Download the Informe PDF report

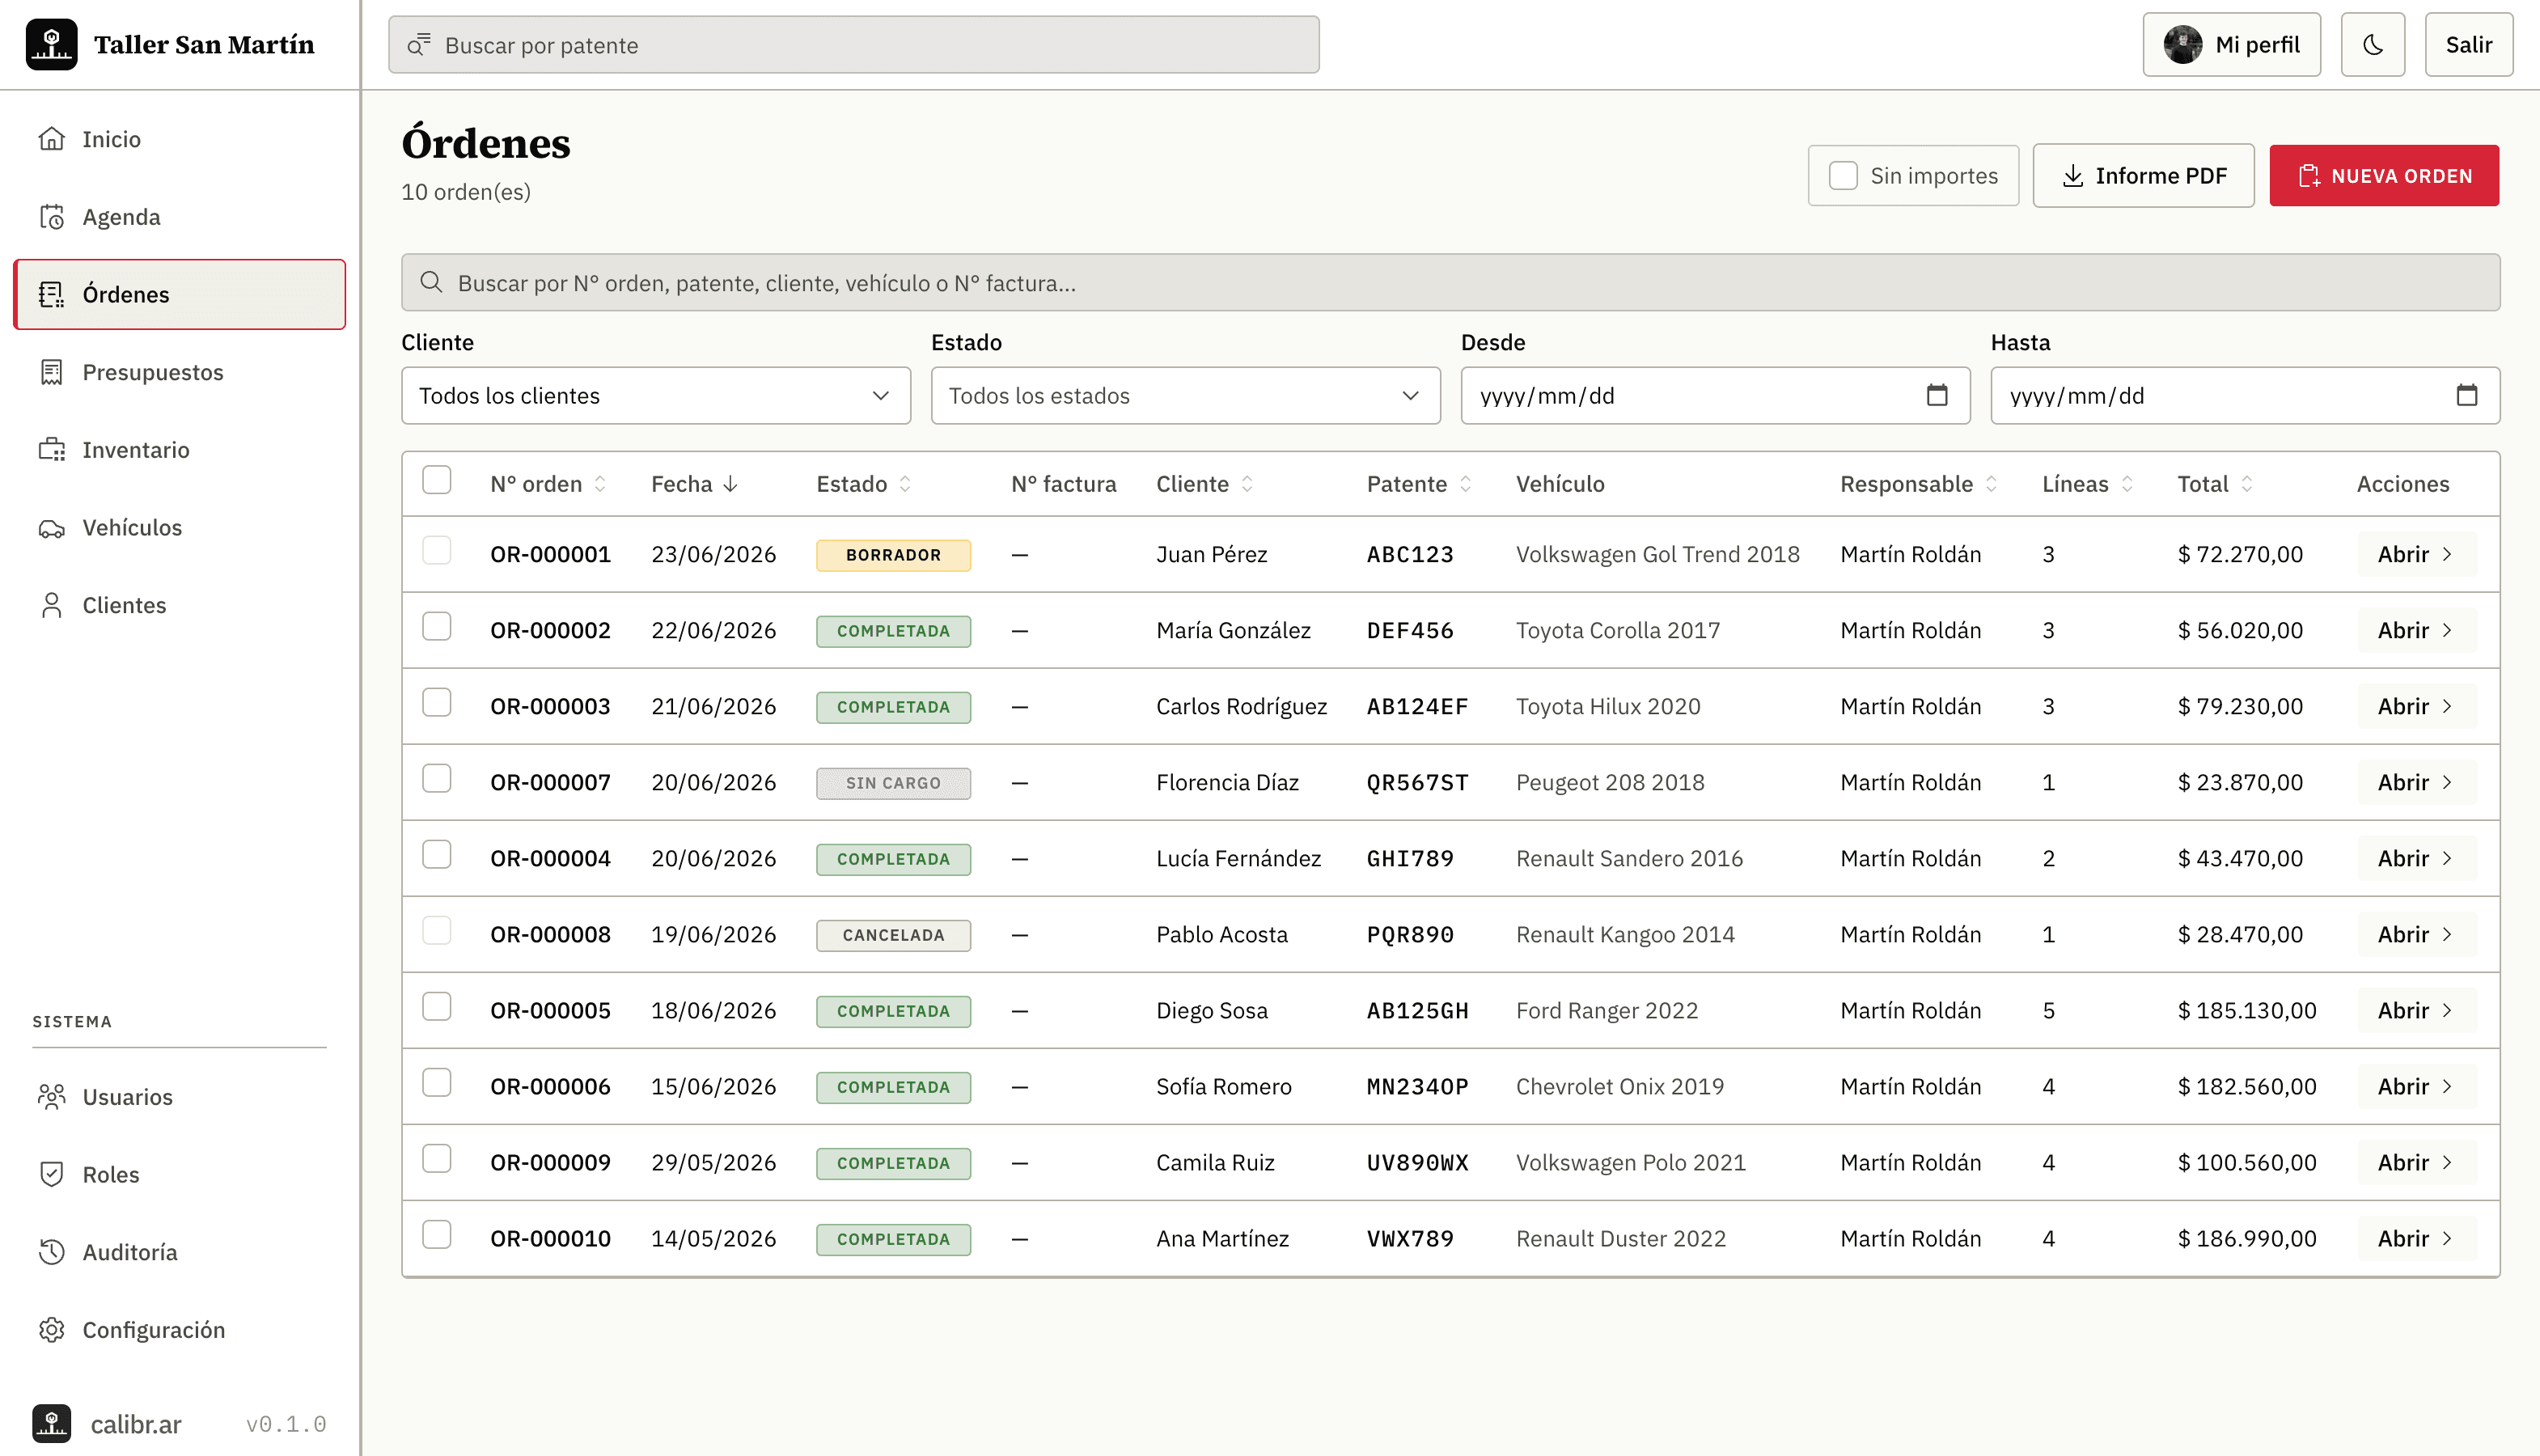[x=2143, y=175]
